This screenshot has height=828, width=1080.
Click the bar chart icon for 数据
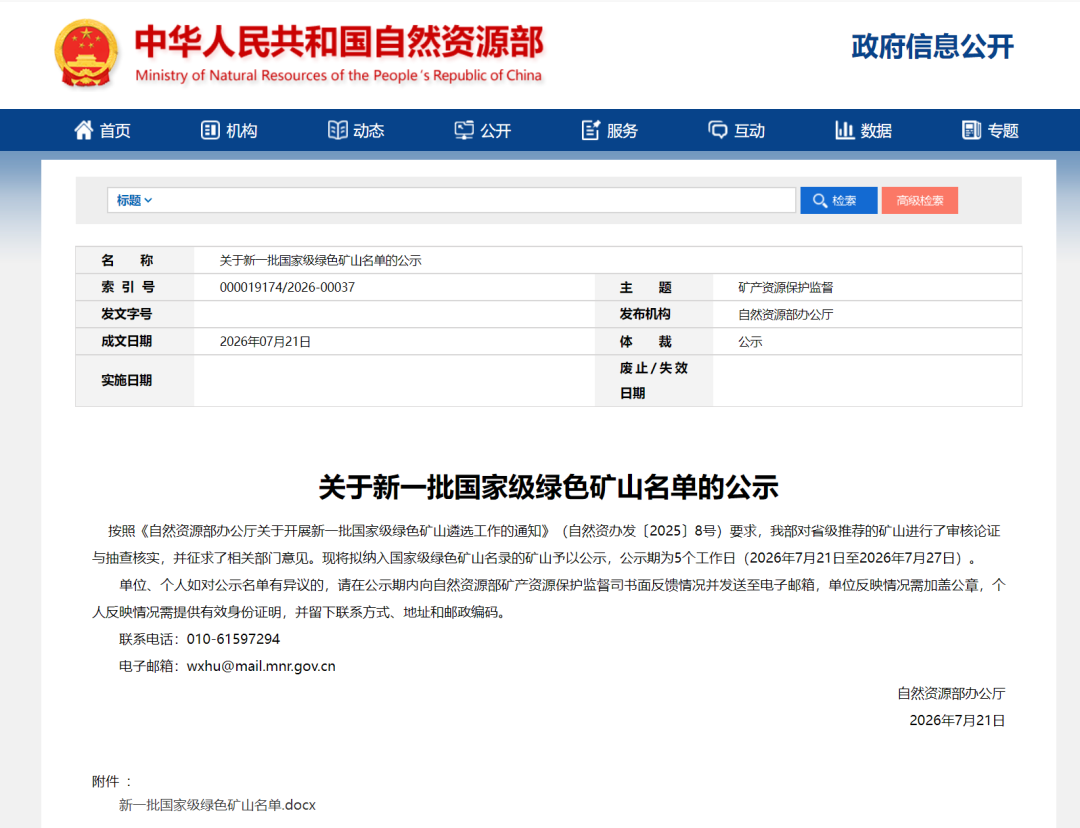click(844, 130)
